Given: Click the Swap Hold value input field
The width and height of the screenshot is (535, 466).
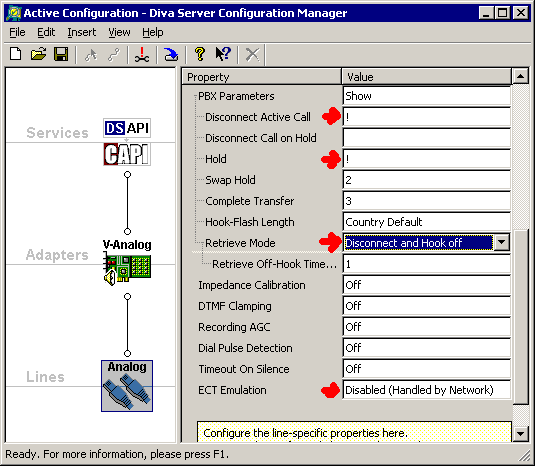Looking at the screenshot, I should coord(426,180).
